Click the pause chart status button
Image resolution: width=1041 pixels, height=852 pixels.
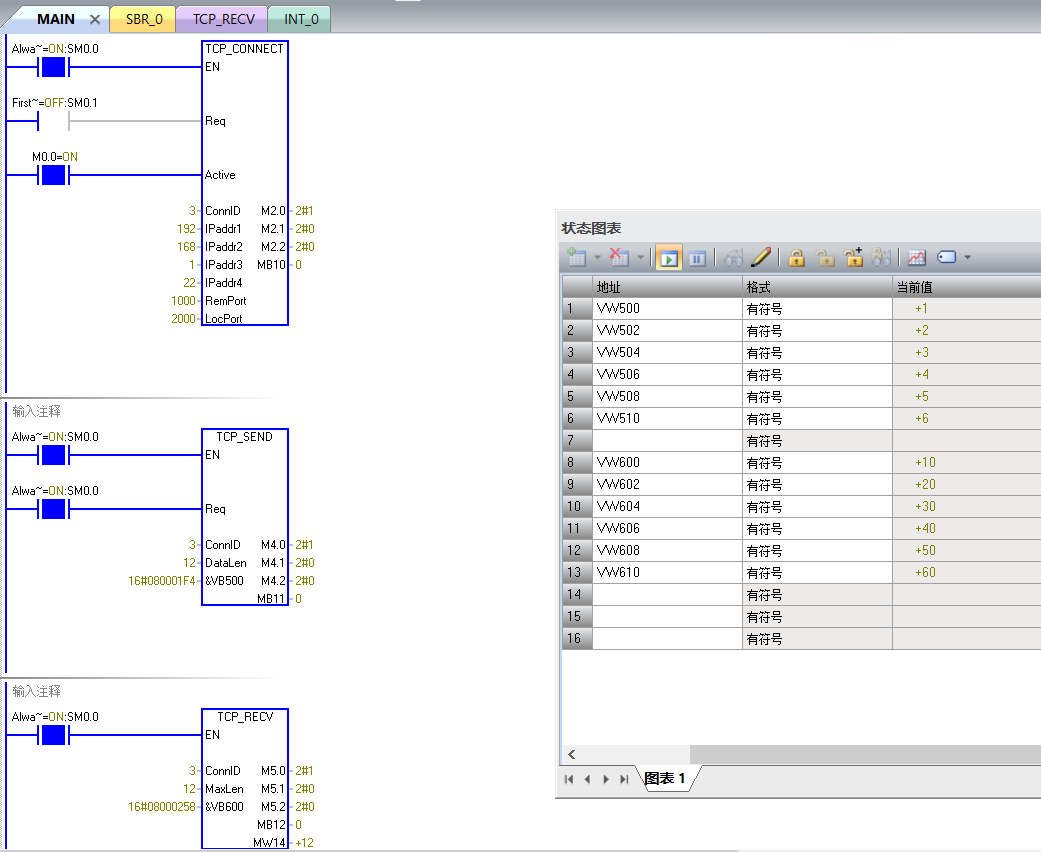pos(697,258)
